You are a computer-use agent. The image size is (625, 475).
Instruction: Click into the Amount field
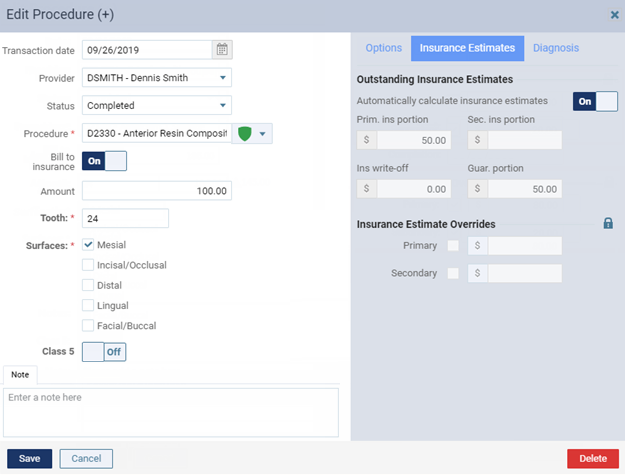[157, 190]
